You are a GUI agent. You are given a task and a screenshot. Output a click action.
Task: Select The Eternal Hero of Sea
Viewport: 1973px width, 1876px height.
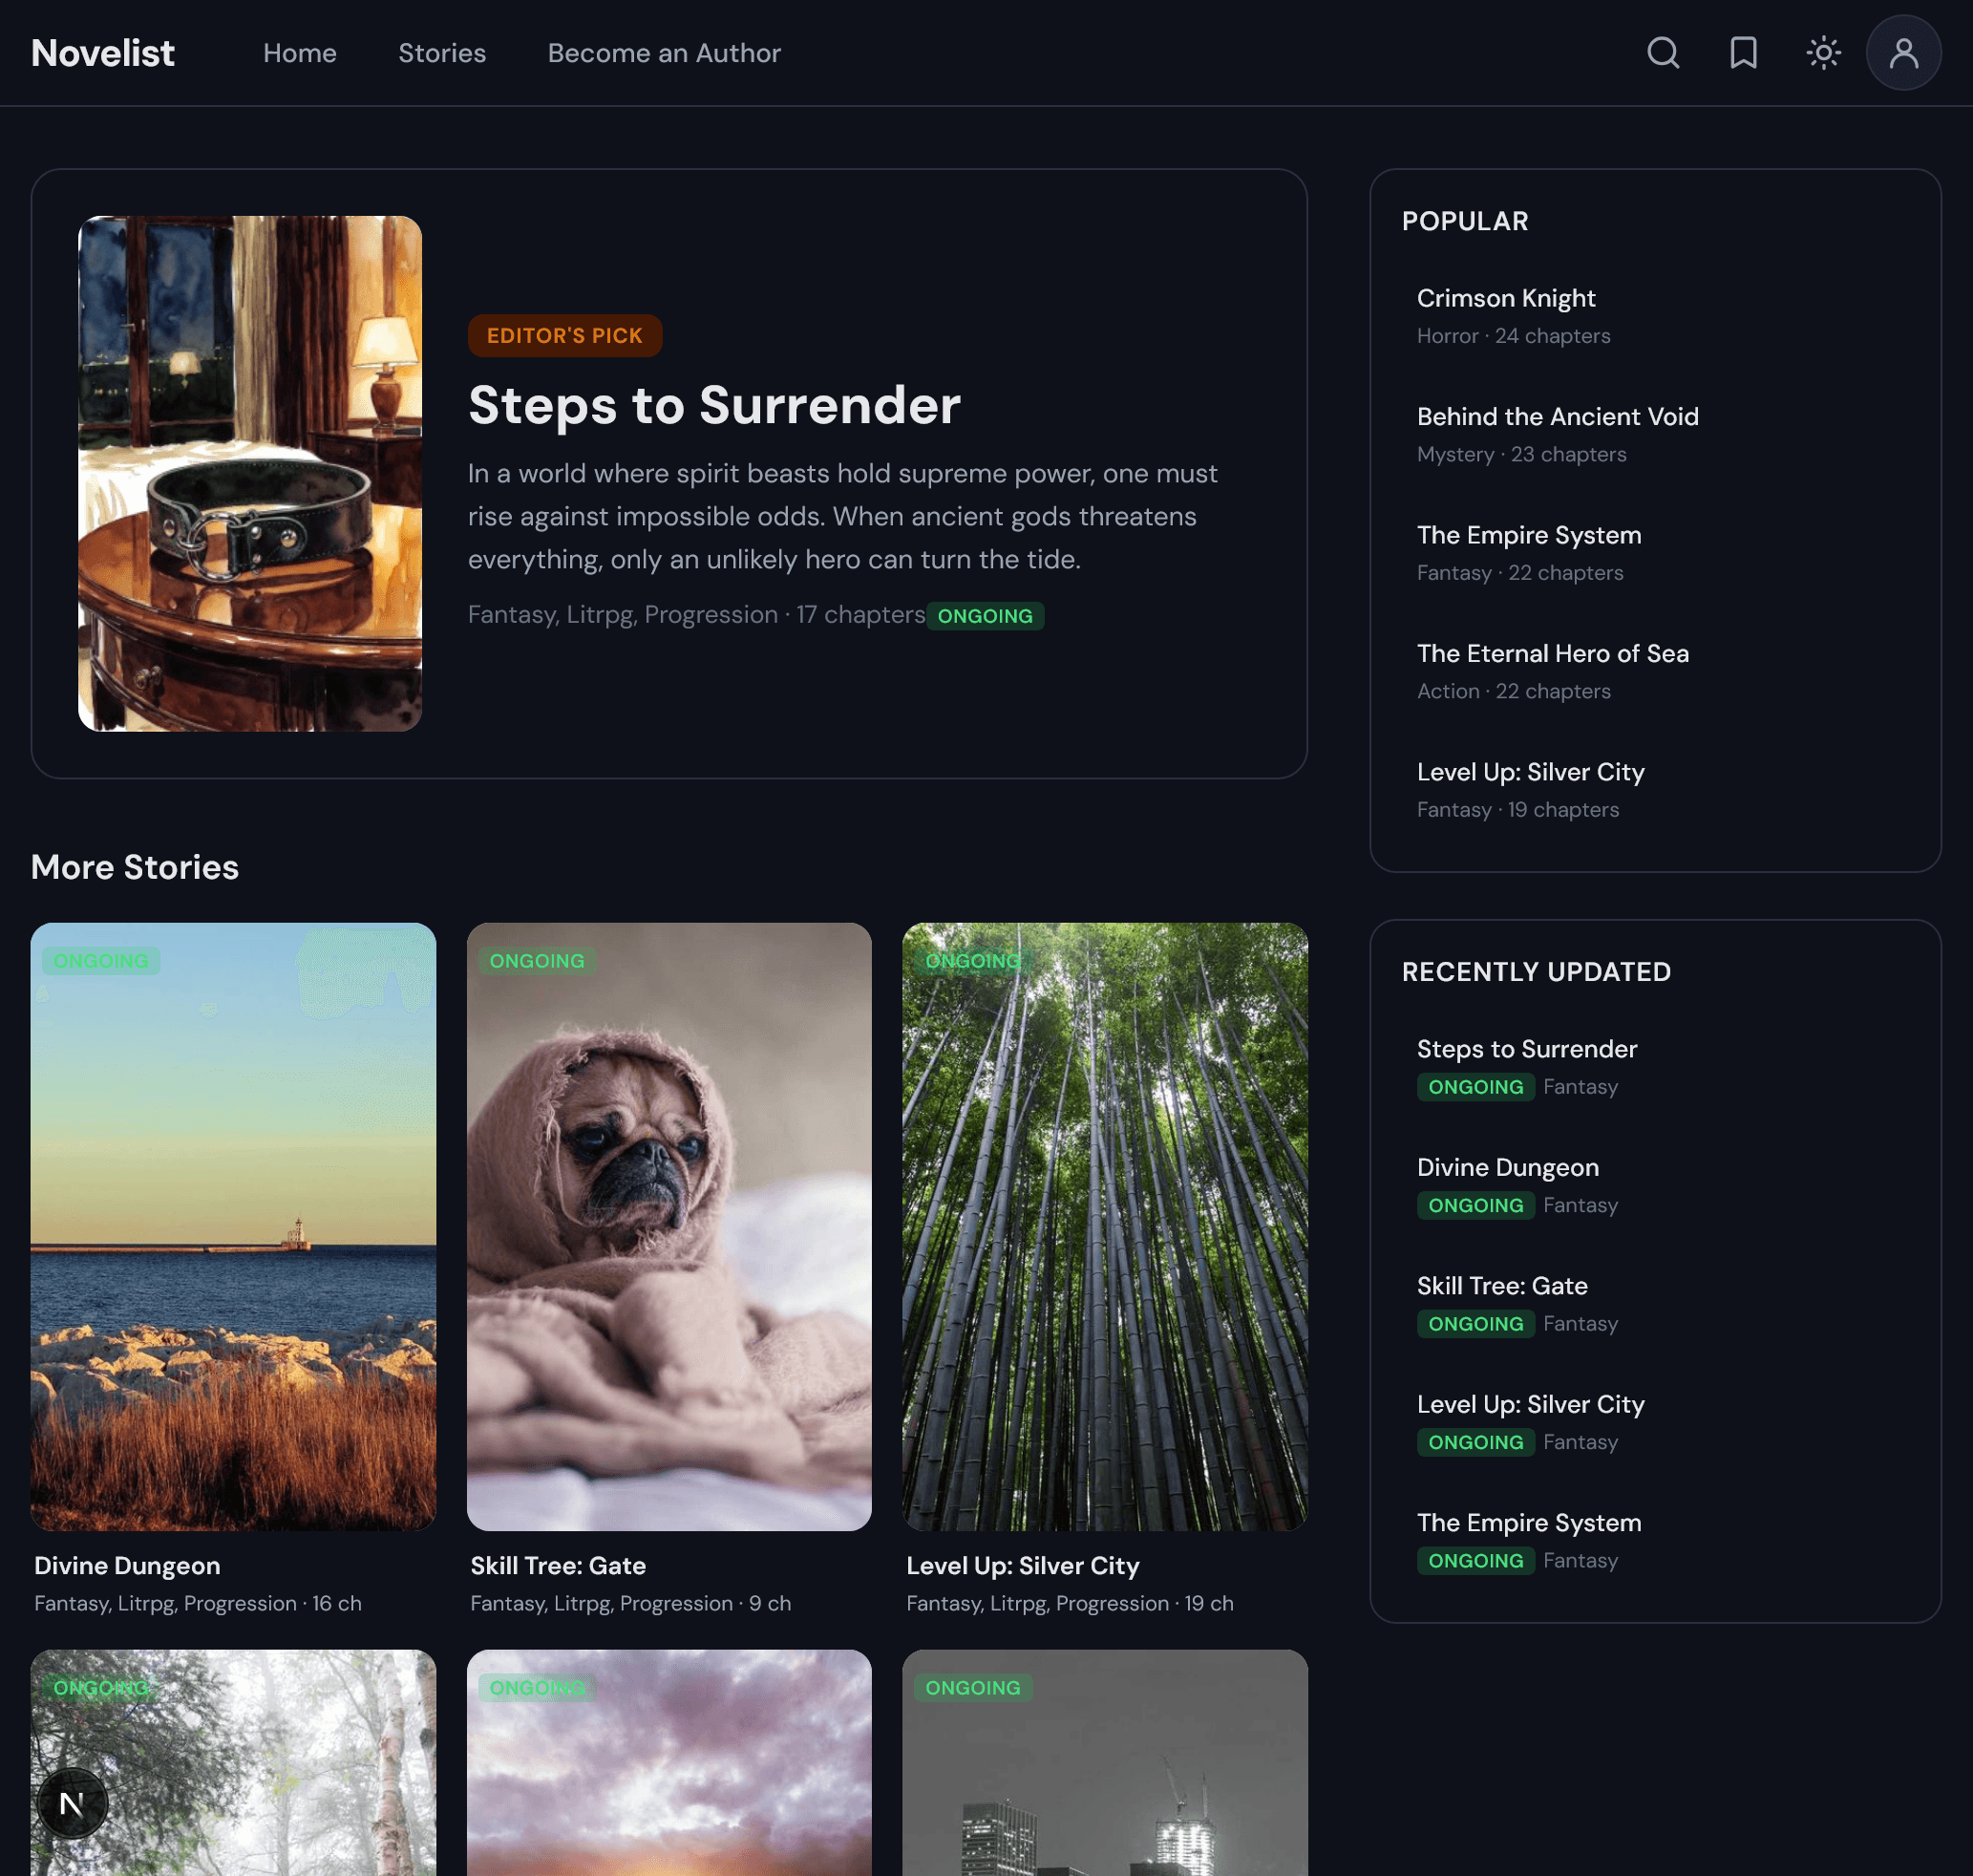click(x=1552, y=654)
